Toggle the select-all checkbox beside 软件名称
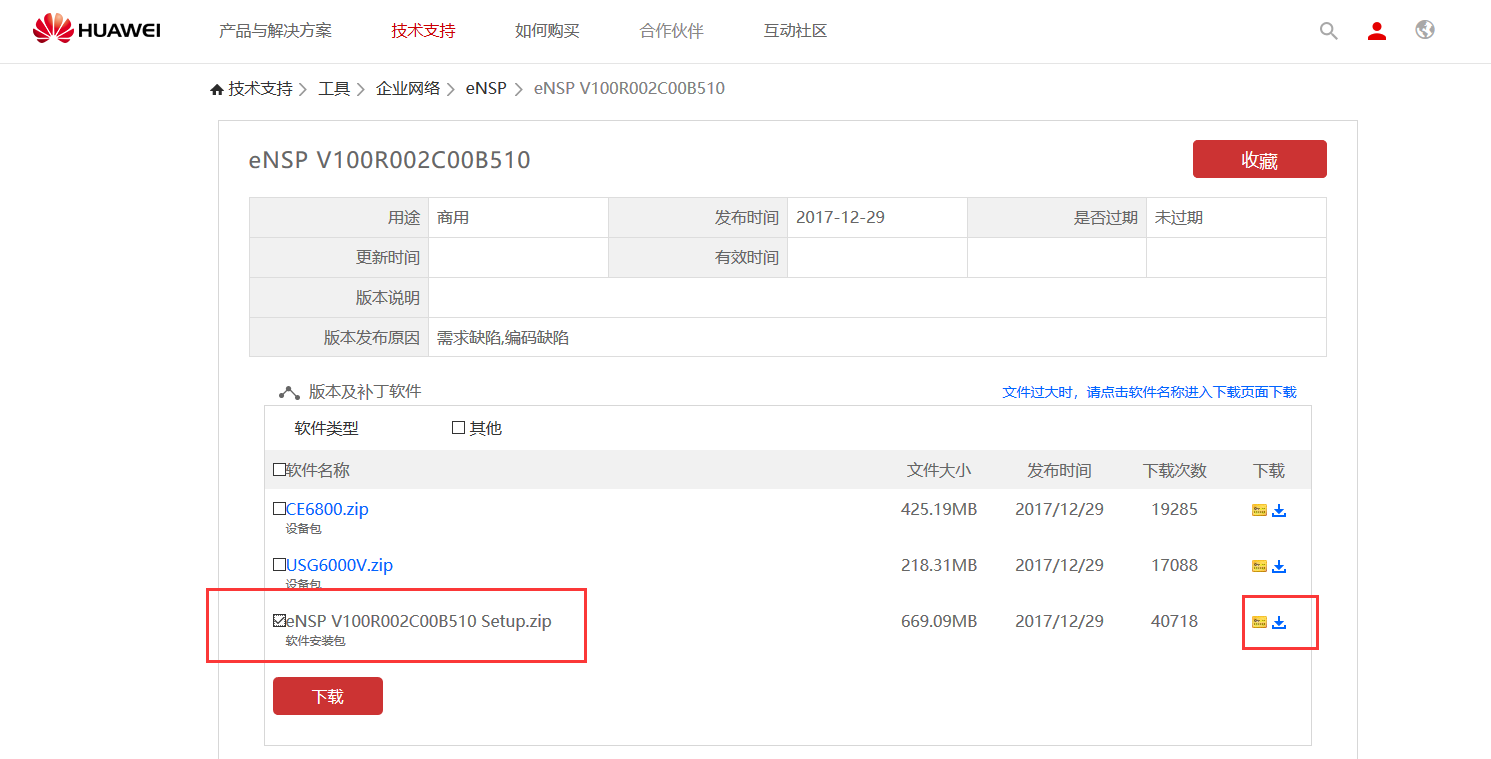Image resolution: width=1491 pixels, height=759 pixels. (x=279, y=470)
